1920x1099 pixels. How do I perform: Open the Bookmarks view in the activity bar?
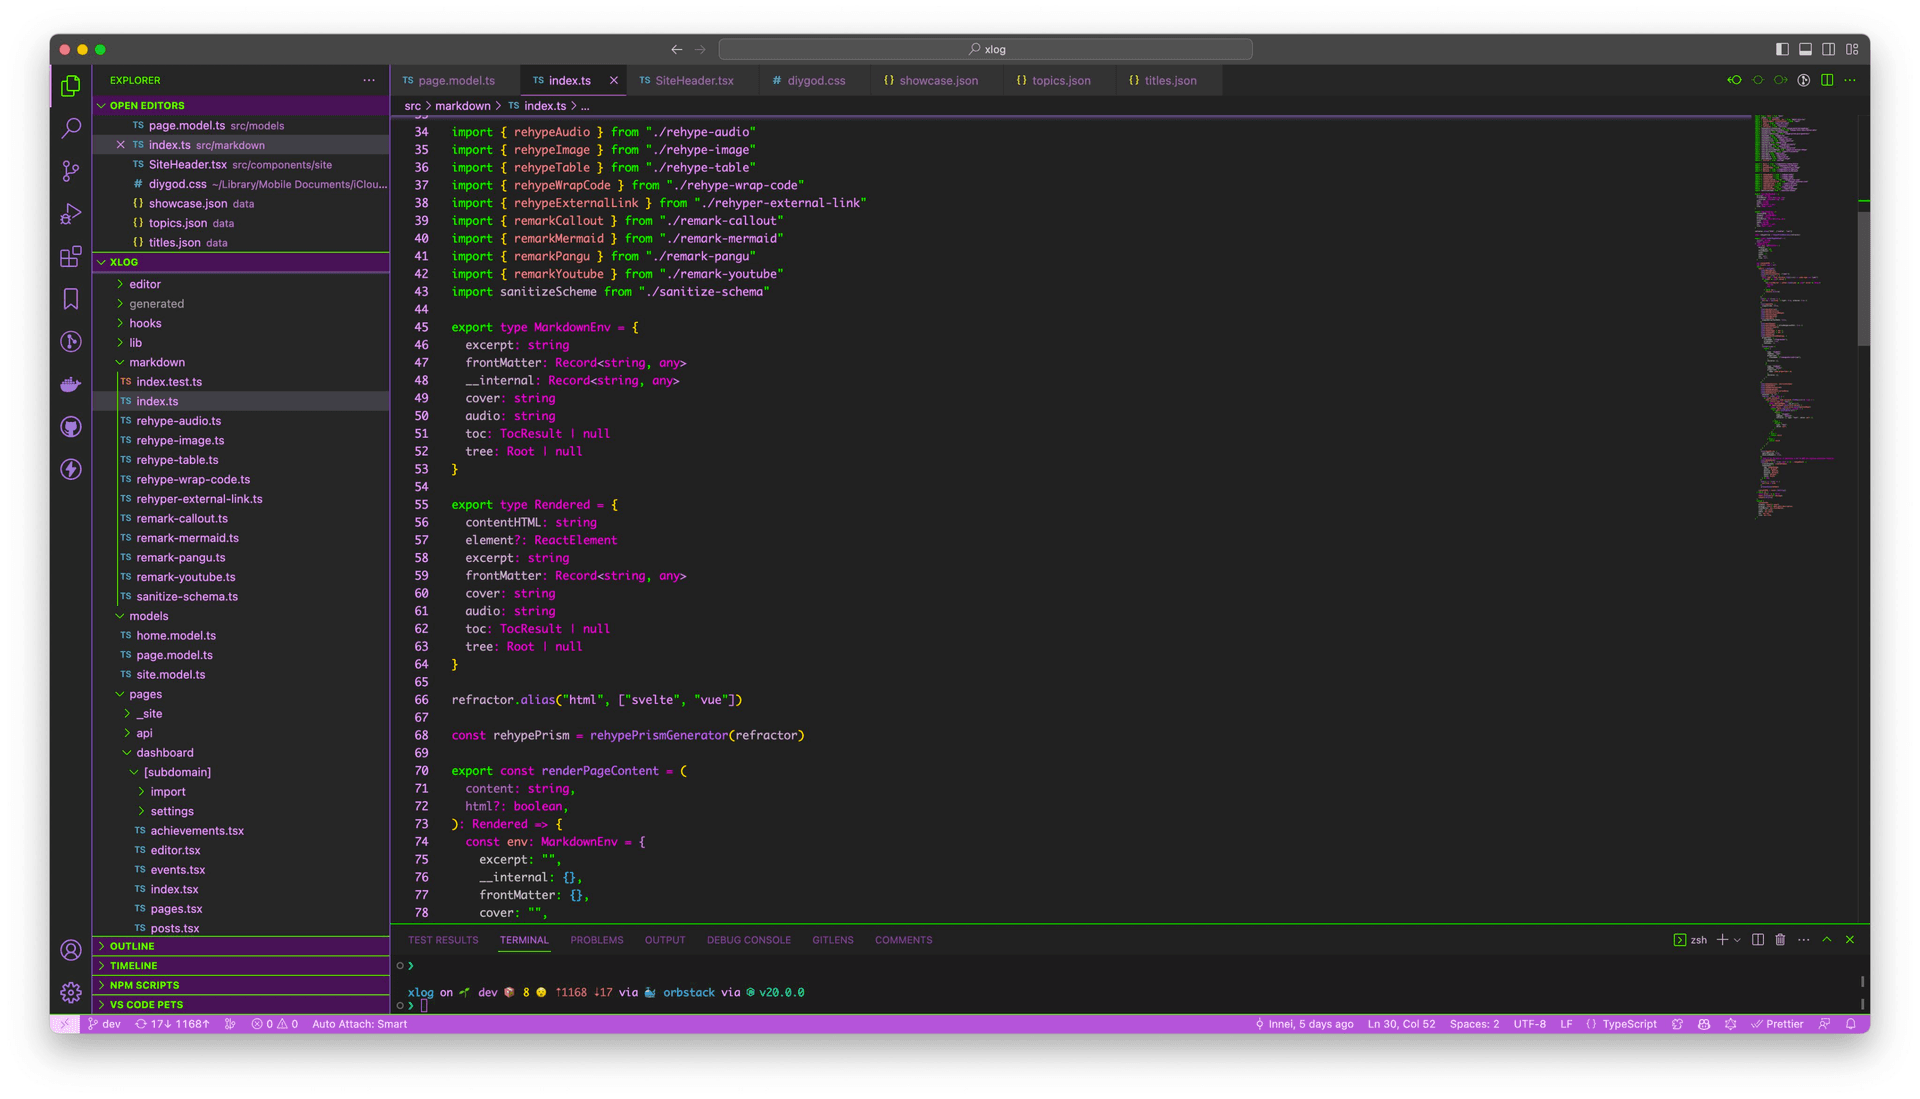point(71,299)
